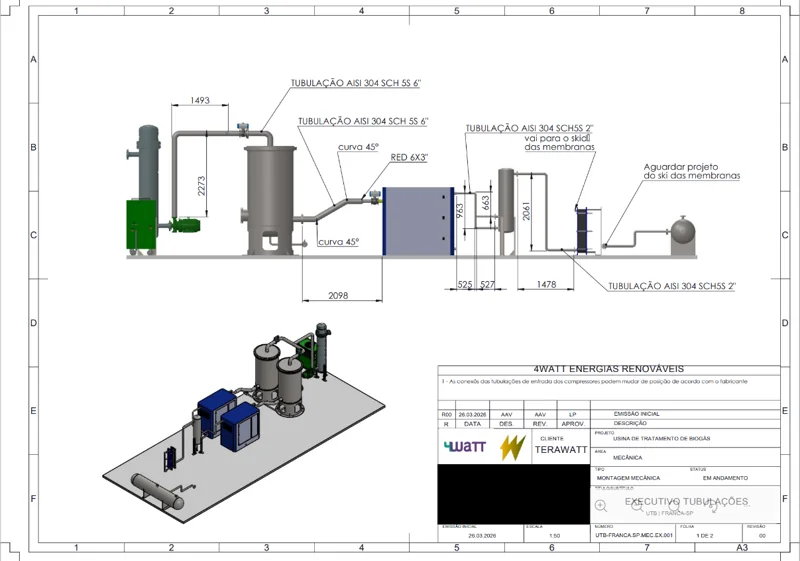Click the 1493 dimension at top left
Viewport: 800px width, 561px height.
(199, 100)
